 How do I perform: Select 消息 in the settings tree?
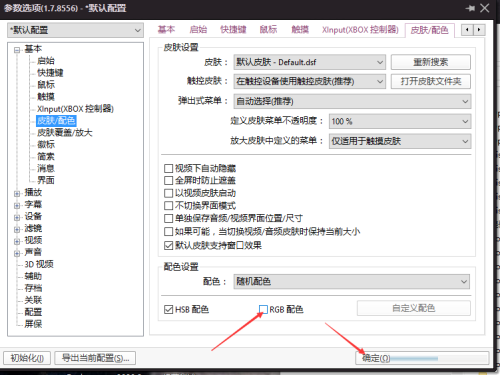pos(46,169)
